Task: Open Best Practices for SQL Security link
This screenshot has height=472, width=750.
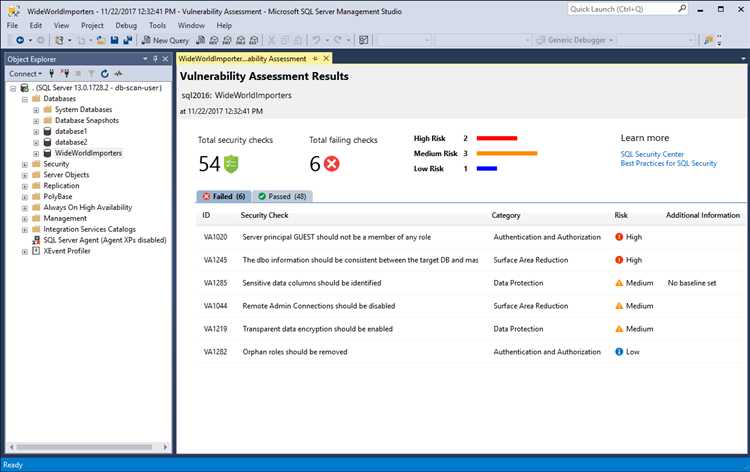Action: tap(668, 163)
